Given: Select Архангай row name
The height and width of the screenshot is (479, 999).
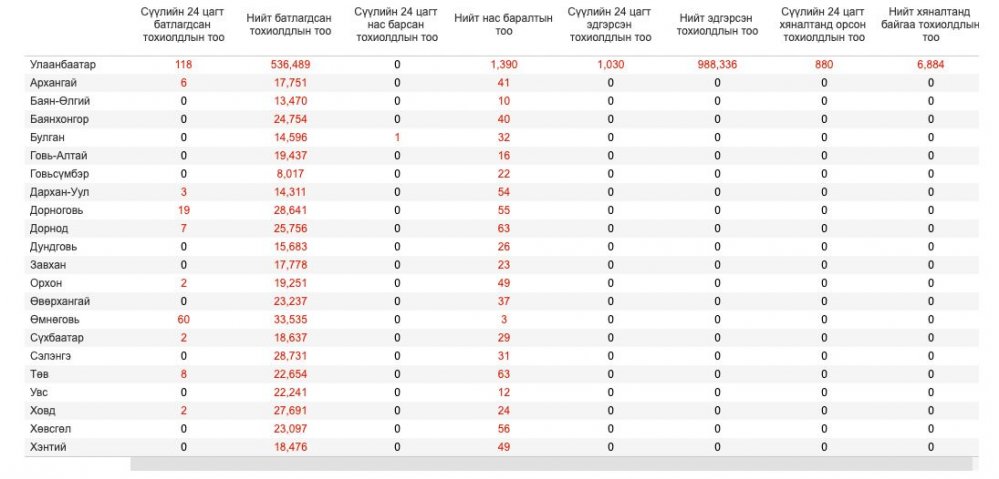Looking at the screenshot, I should coord(54,83).
